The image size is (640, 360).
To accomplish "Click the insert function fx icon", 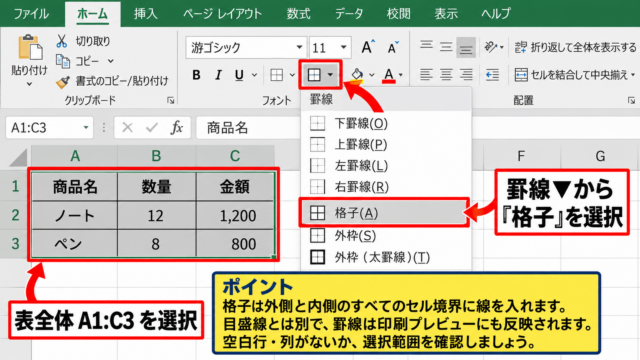I will [177, 128].
